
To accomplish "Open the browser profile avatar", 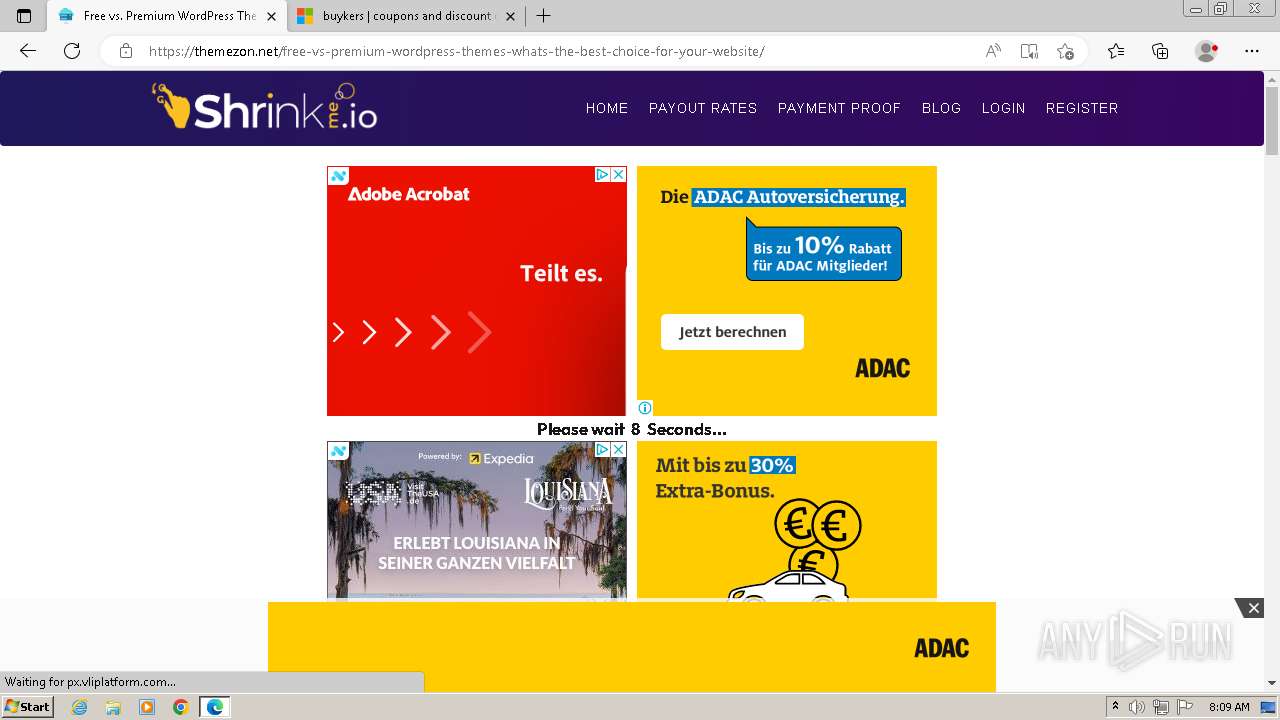I will (1207, 51).
